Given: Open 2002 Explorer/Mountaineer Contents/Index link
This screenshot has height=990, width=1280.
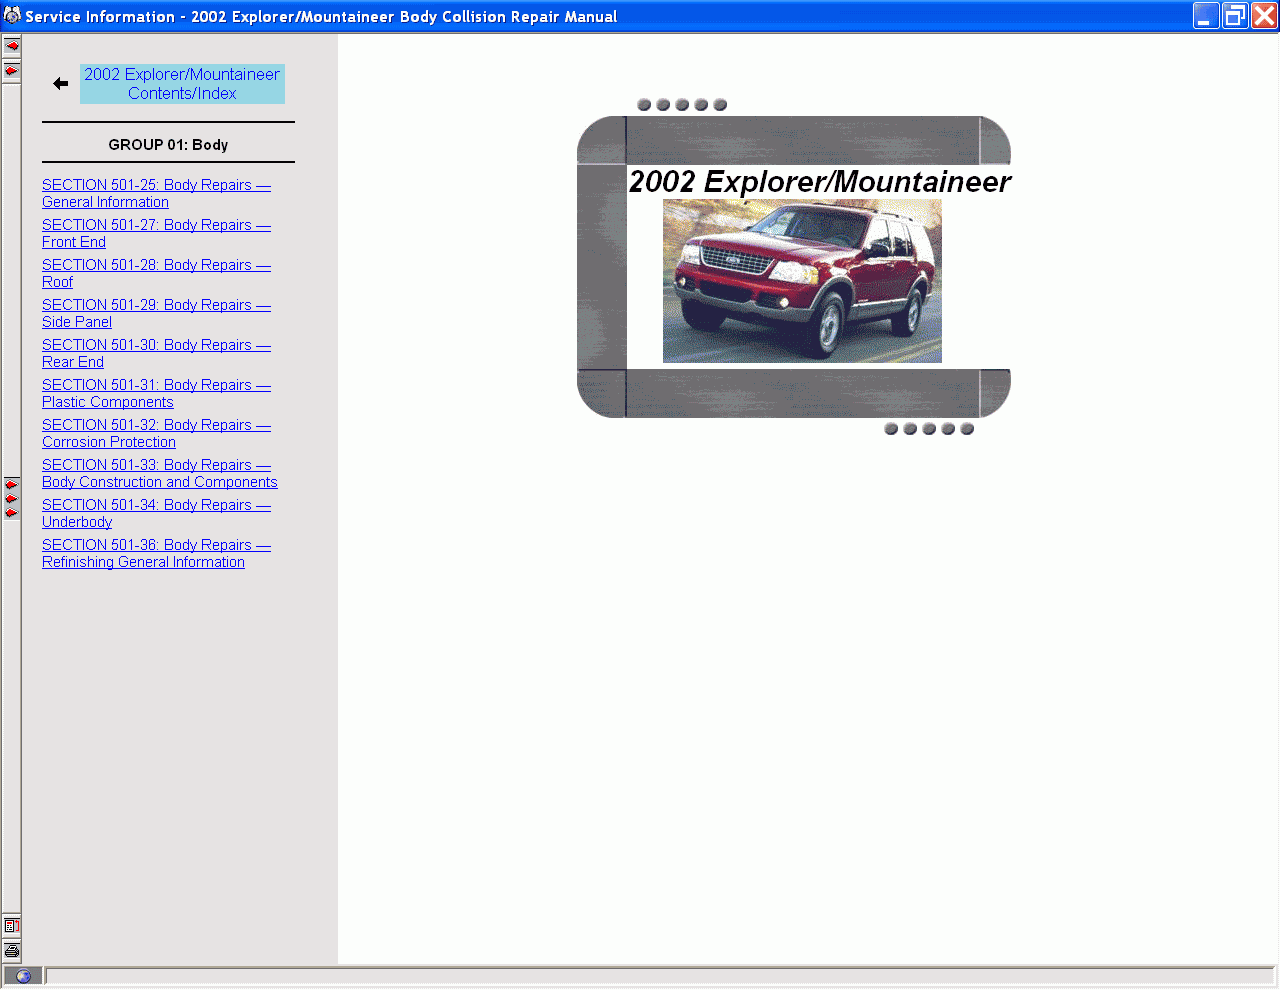Looking at the screenshot, I should (182, 84).
